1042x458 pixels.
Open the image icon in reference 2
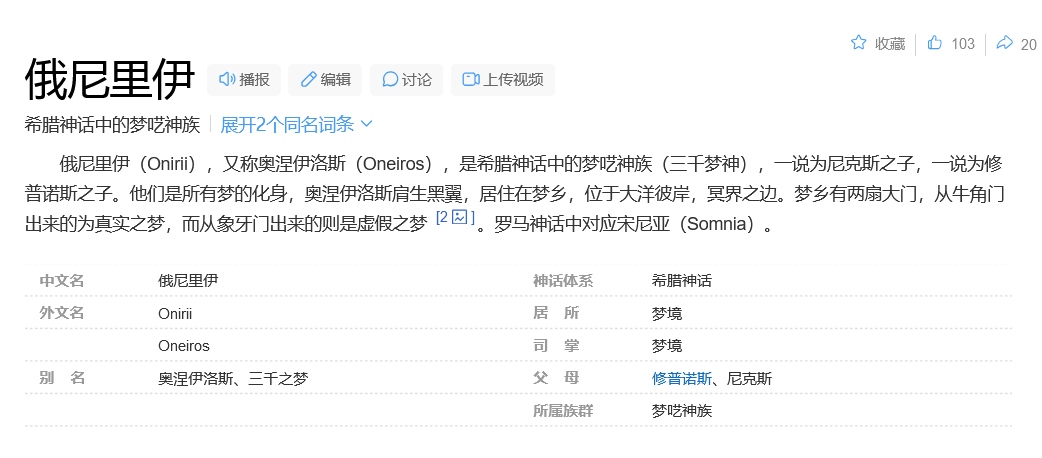[x=460, y=217]
